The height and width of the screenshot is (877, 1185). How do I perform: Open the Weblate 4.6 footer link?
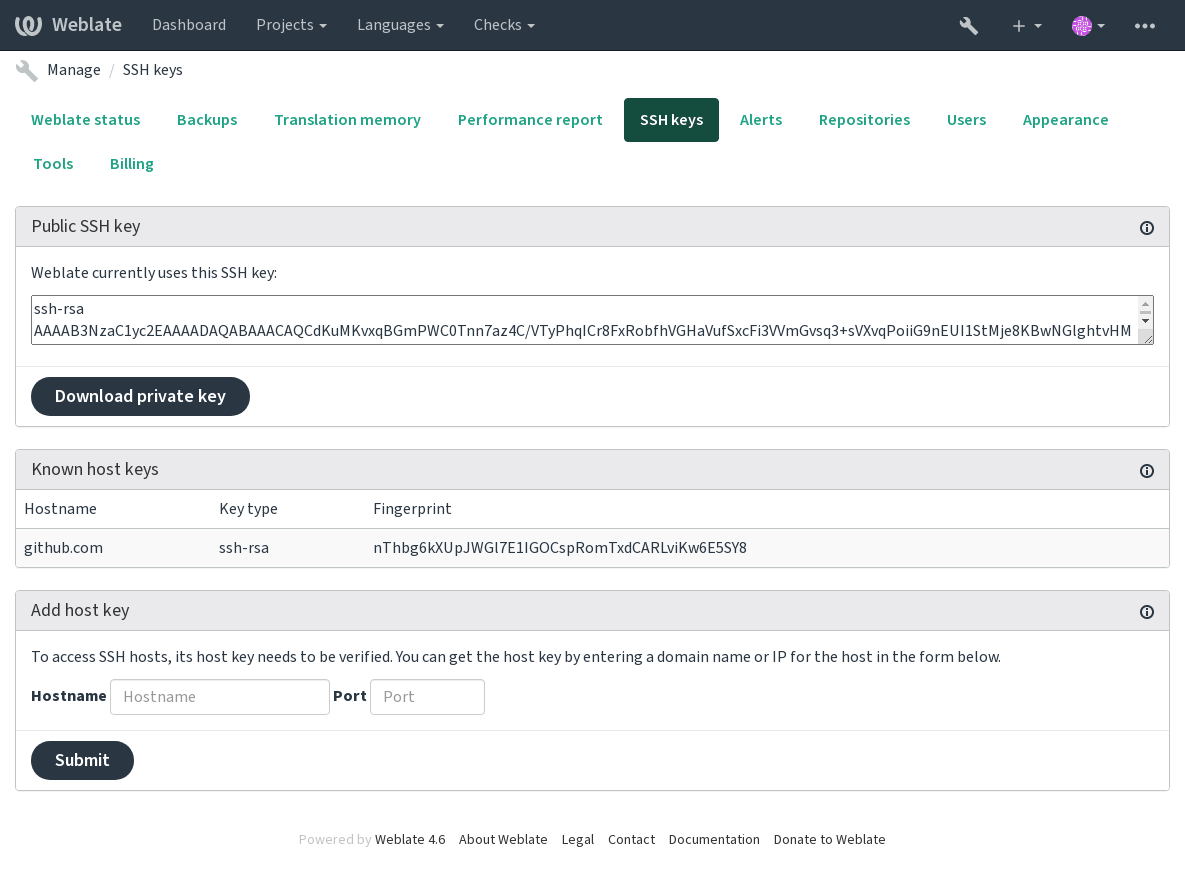(410, 839)
